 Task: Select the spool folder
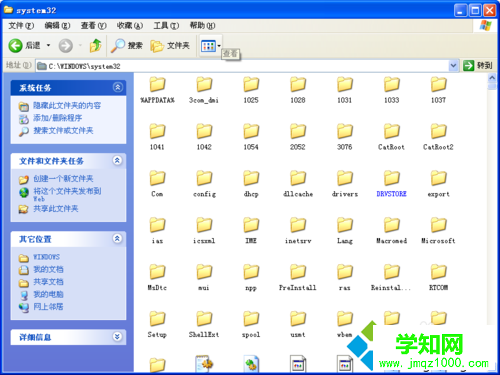pyautogui.click(x=251, y=325)
